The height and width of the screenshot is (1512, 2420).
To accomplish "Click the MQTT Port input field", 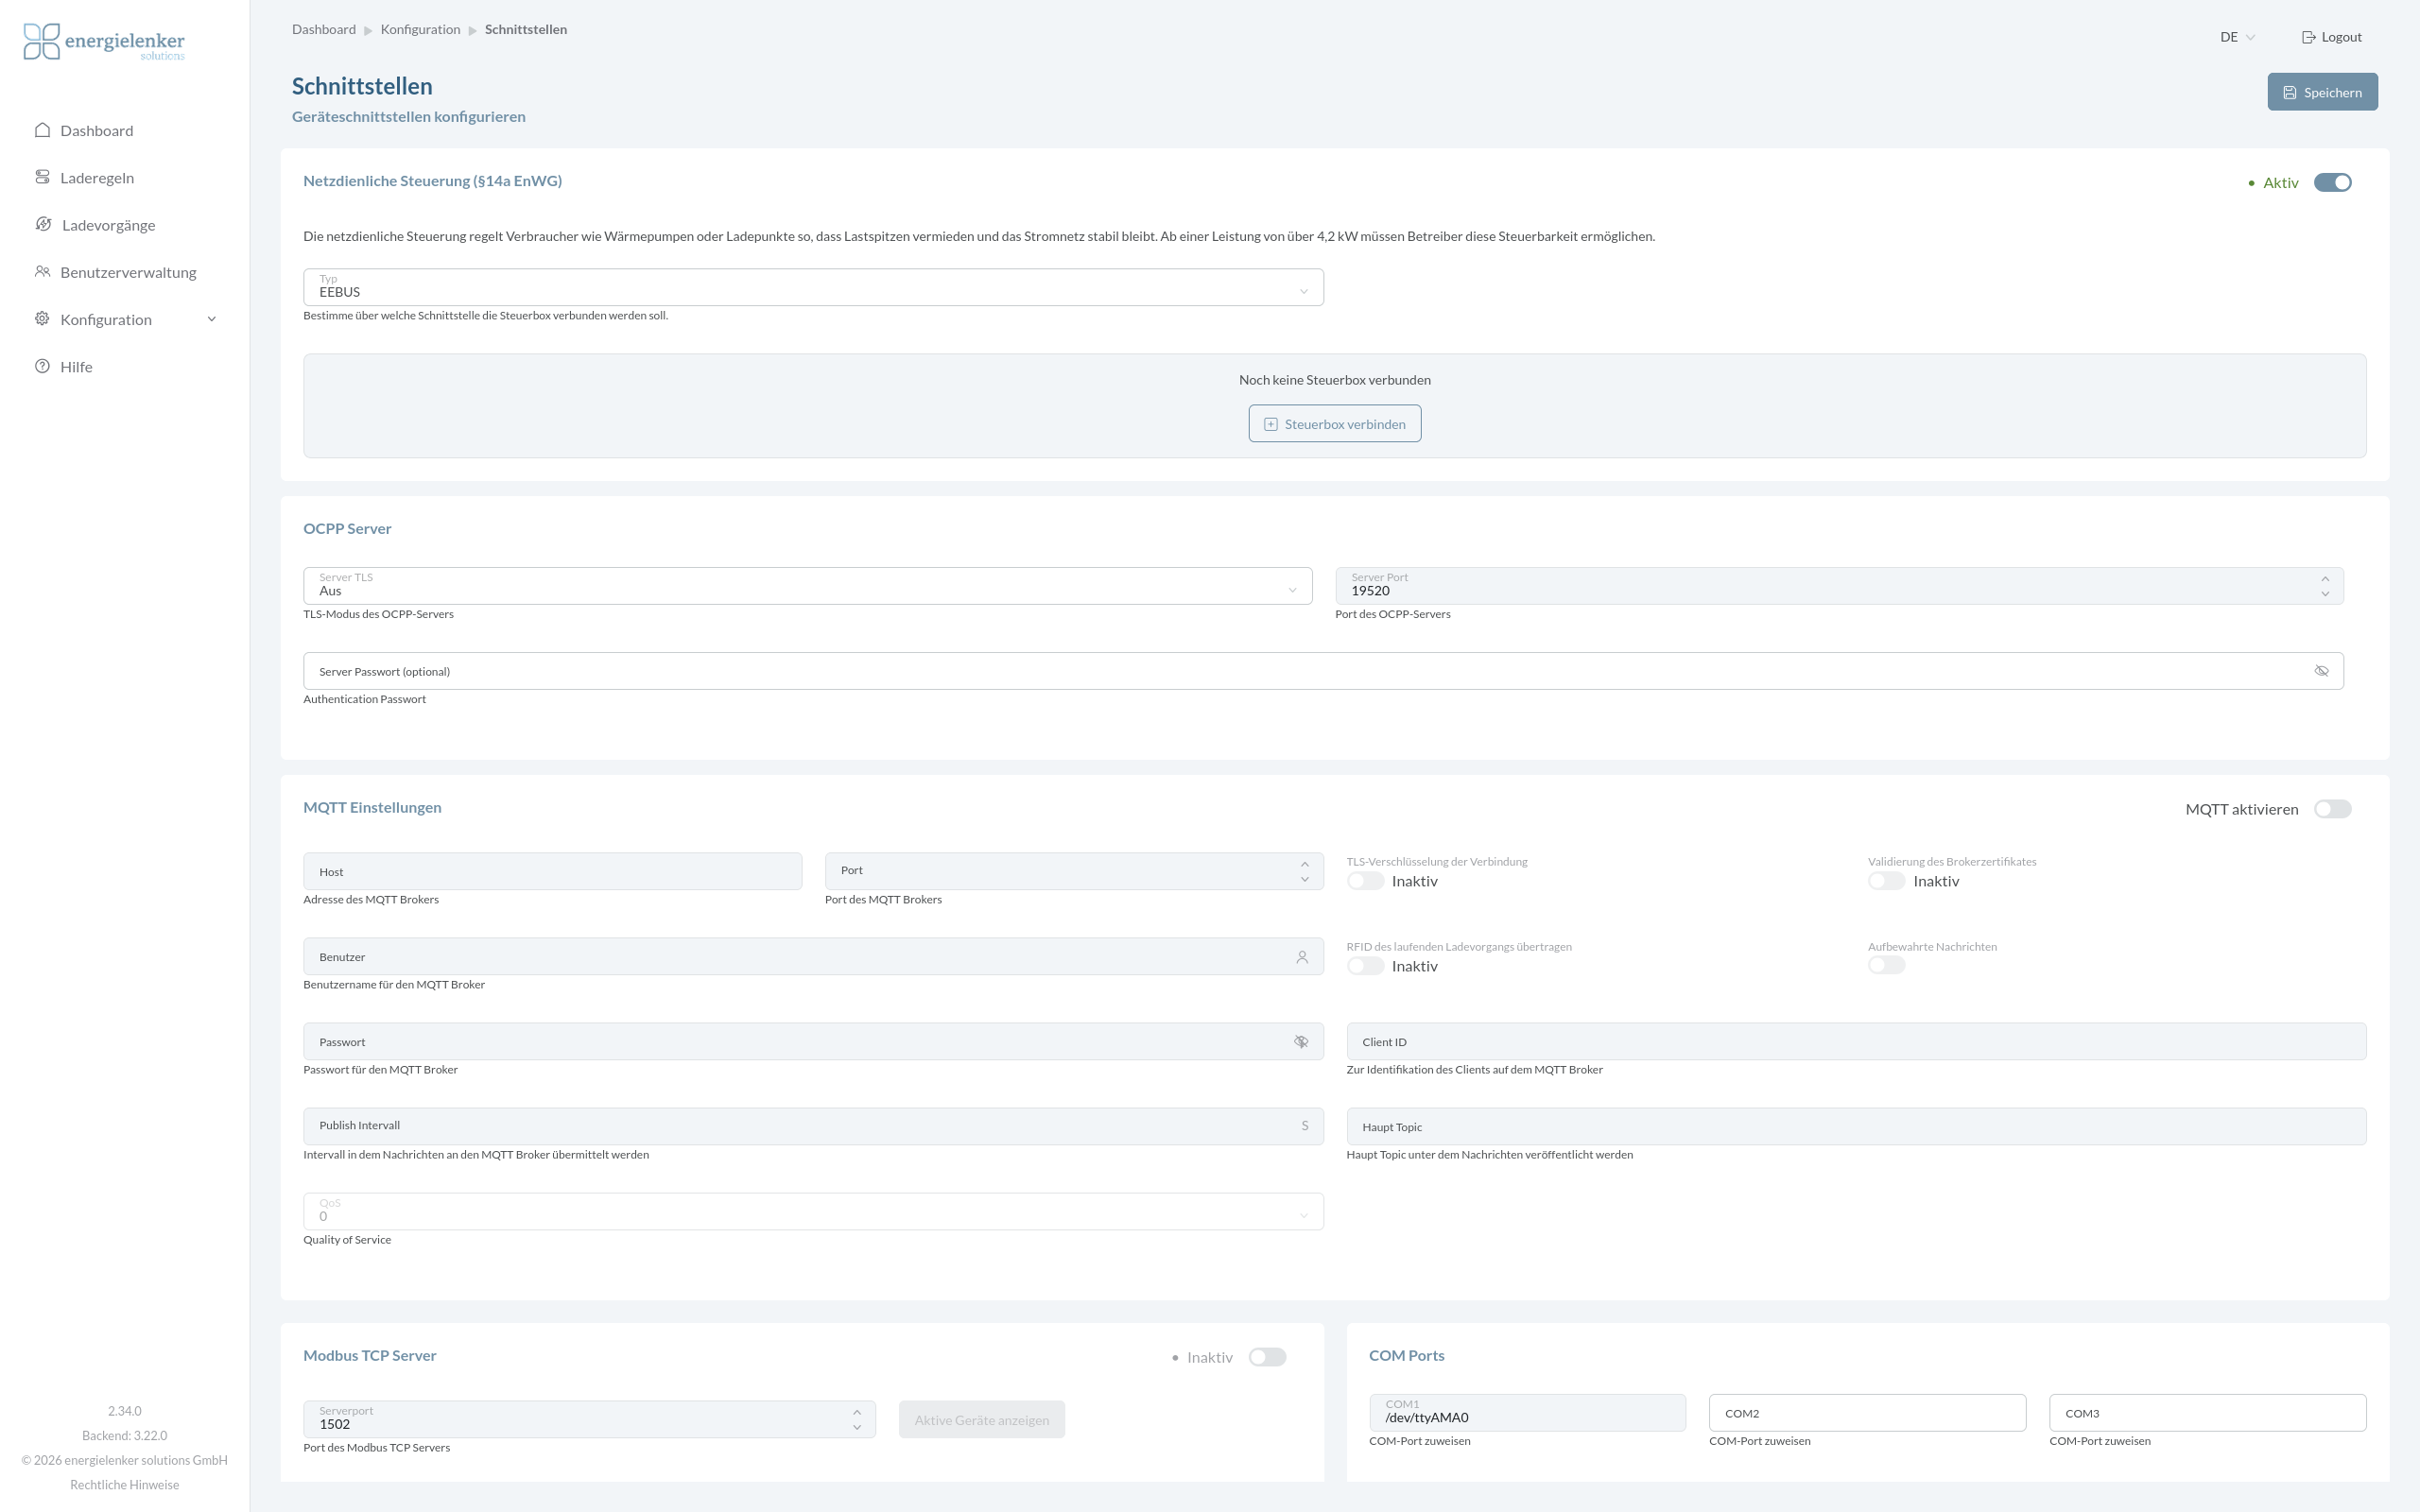I will coord(1074,871).
